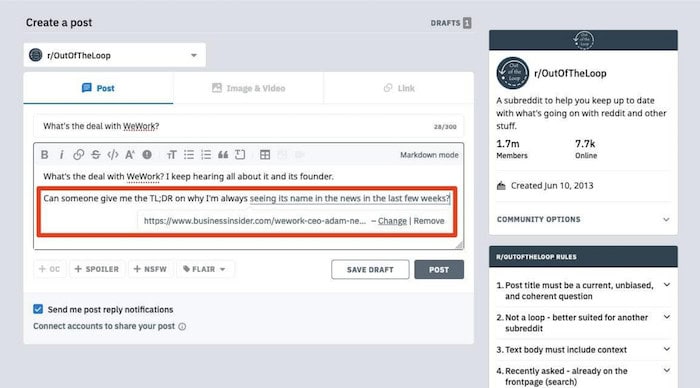700x388 pixels.
Task: Mark the post as NSFW
Action: coord(150,269)
